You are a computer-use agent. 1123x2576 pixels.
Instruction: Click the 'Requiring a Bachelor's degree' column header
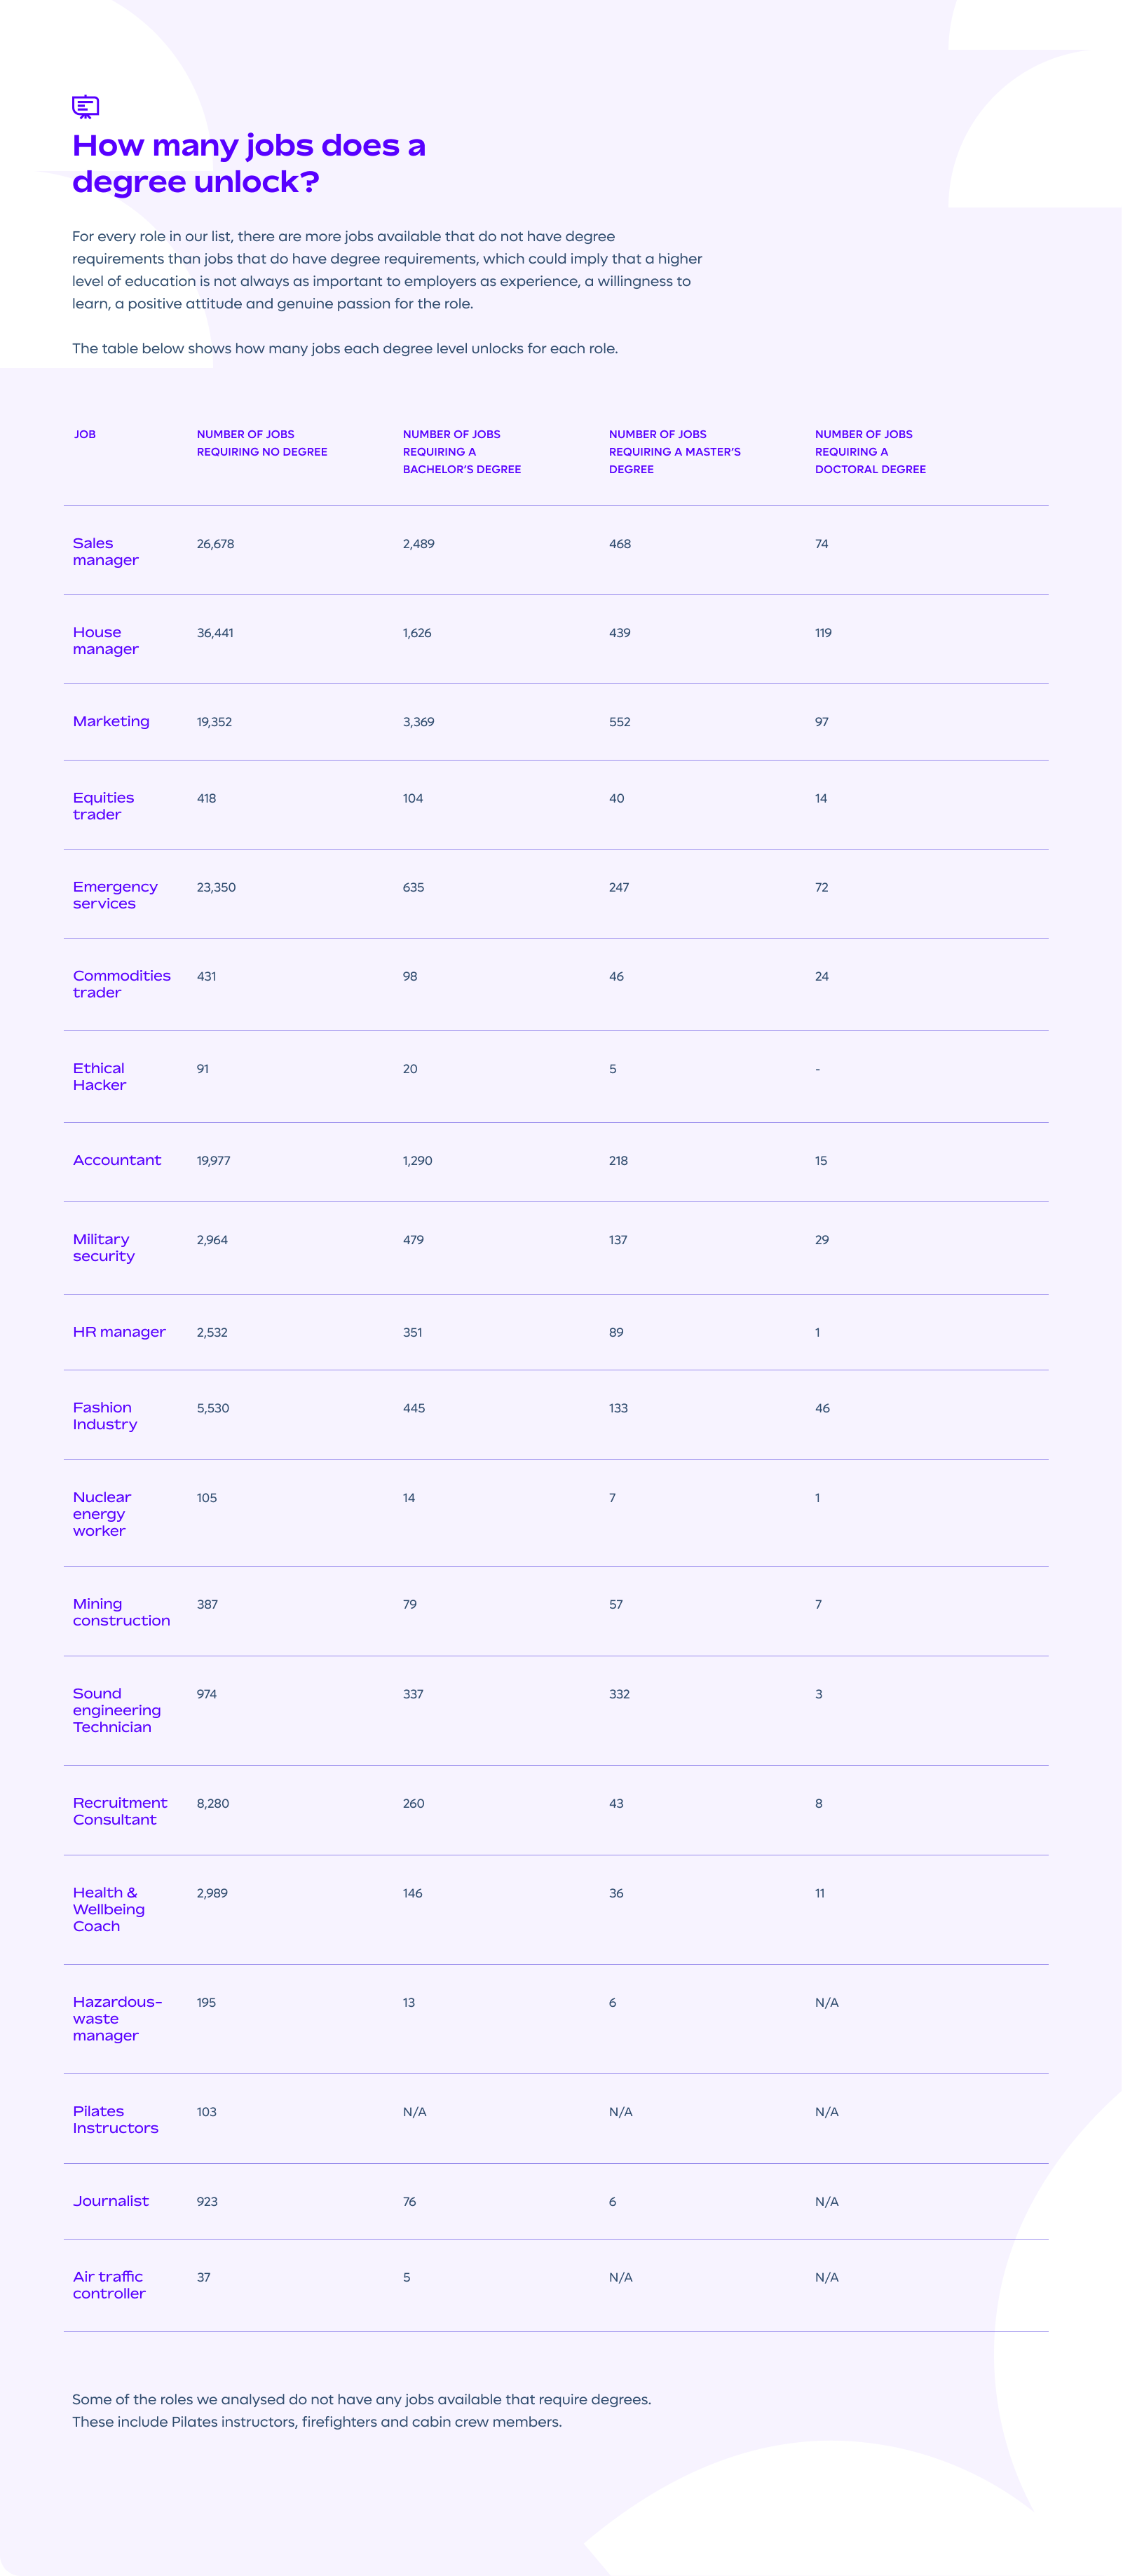462,452
